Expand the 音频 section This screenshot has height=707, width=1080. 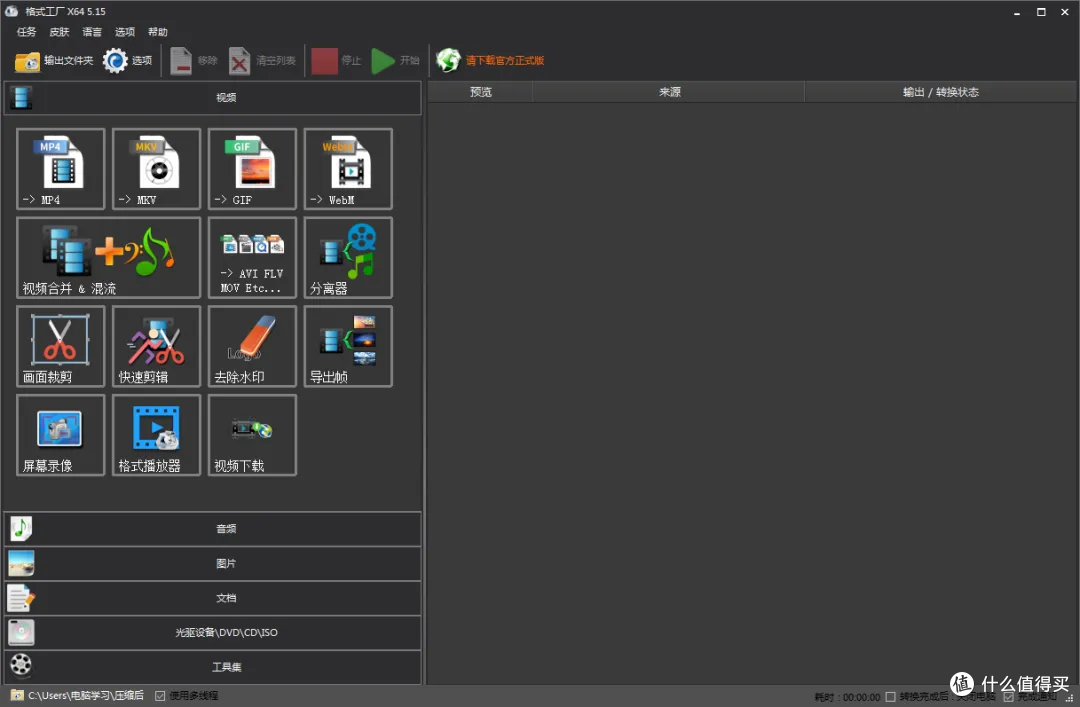click(x=213, y=529)
